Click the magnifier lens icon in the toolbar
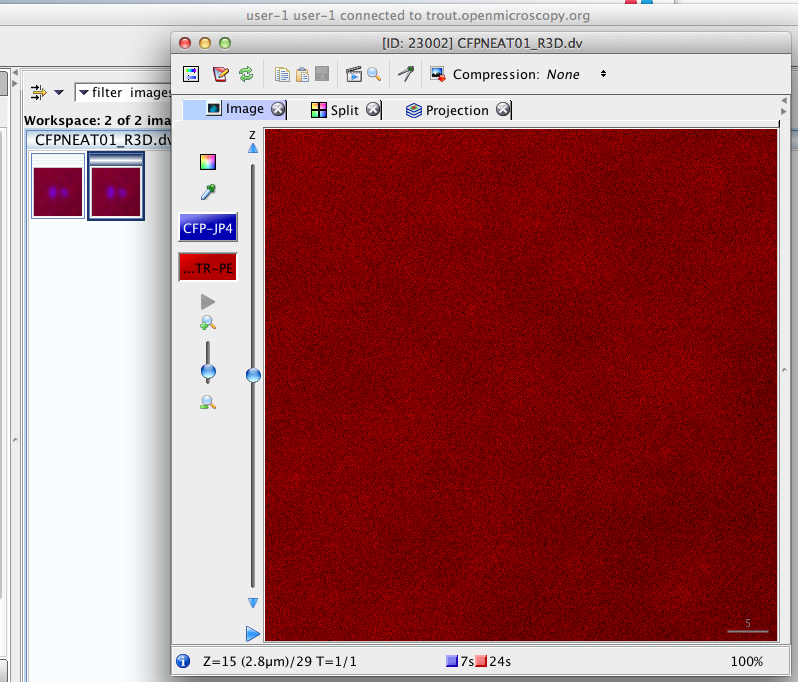The width and height of the screenshot is (798, 682). pyautogui.click(x=374, y=74)
